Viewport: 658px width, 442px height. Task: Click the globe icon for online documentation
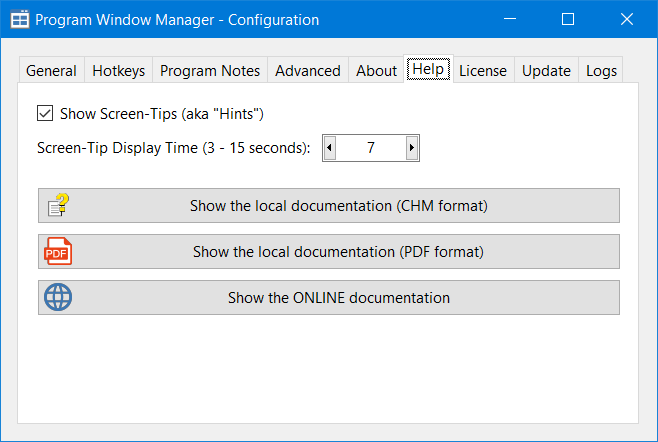pos(58,298)
